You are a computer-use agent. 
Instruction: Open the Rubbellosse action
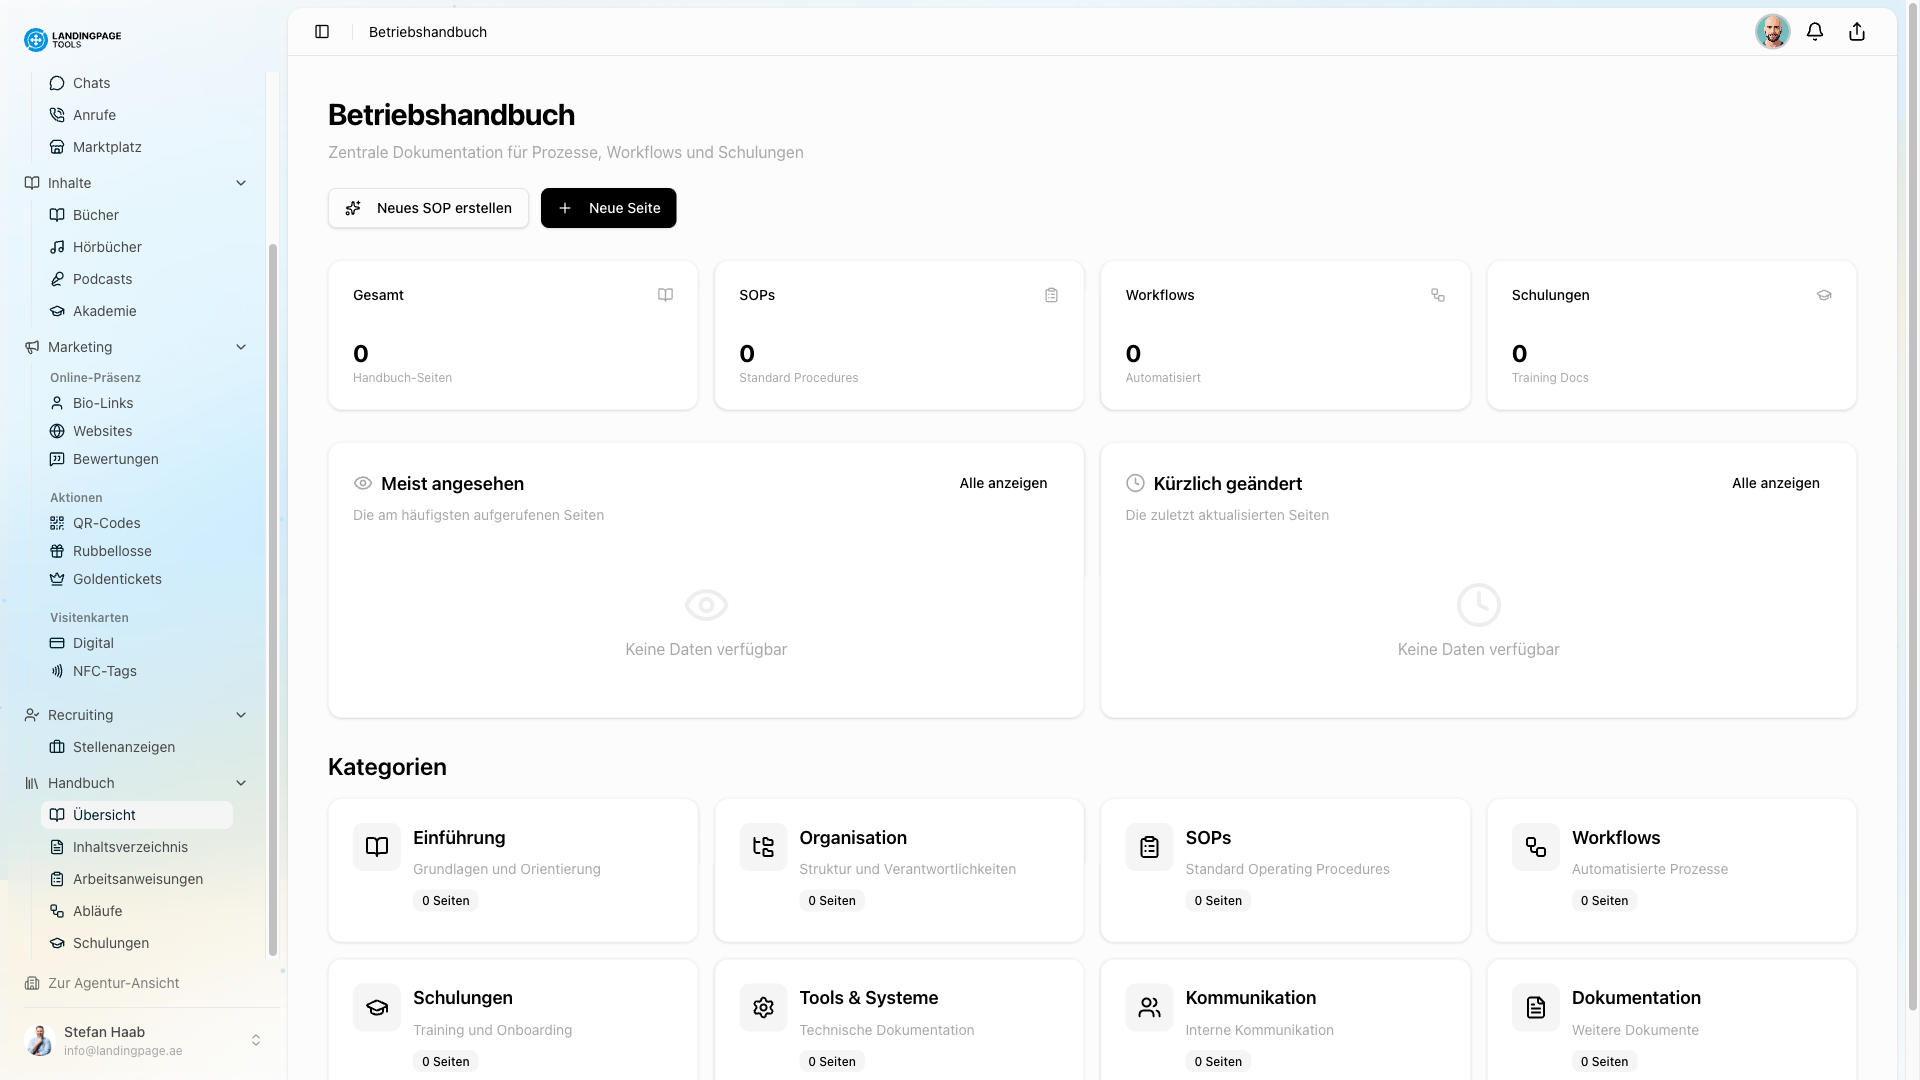(x=111, y=551)
